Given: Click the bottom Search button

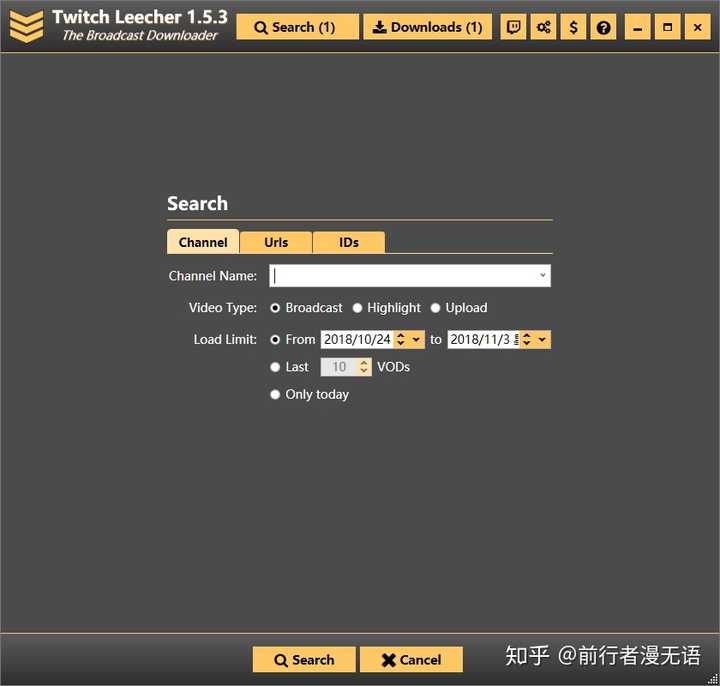Looking at the screenshot, I should 304,660.
